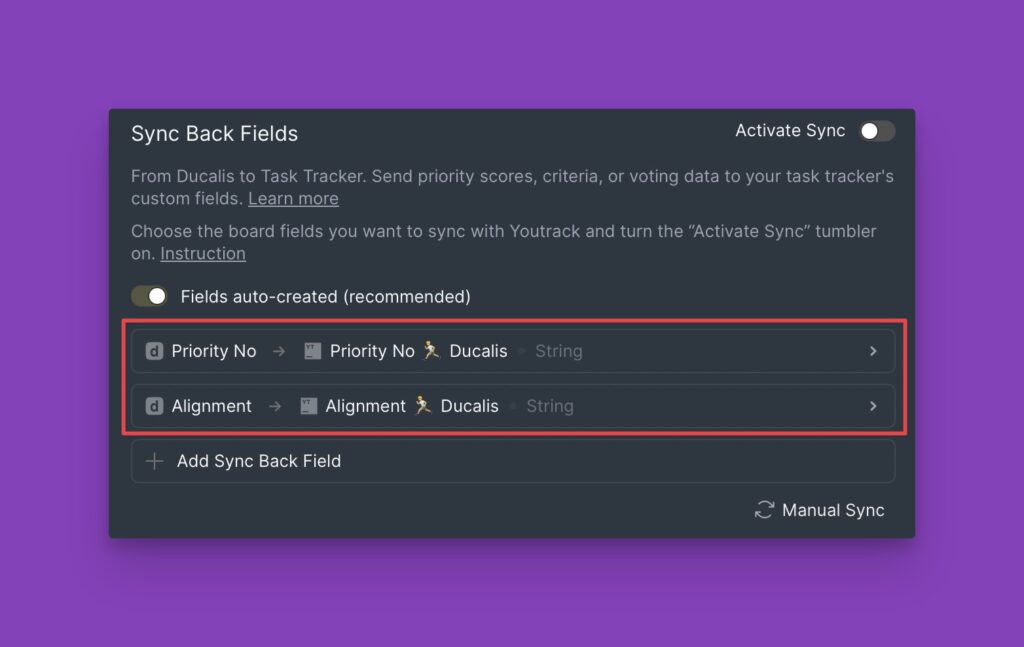Click the YouTrack icon in Alignment row
Image resolution: width=1024 pixels, height=647 pixels.
309,406
